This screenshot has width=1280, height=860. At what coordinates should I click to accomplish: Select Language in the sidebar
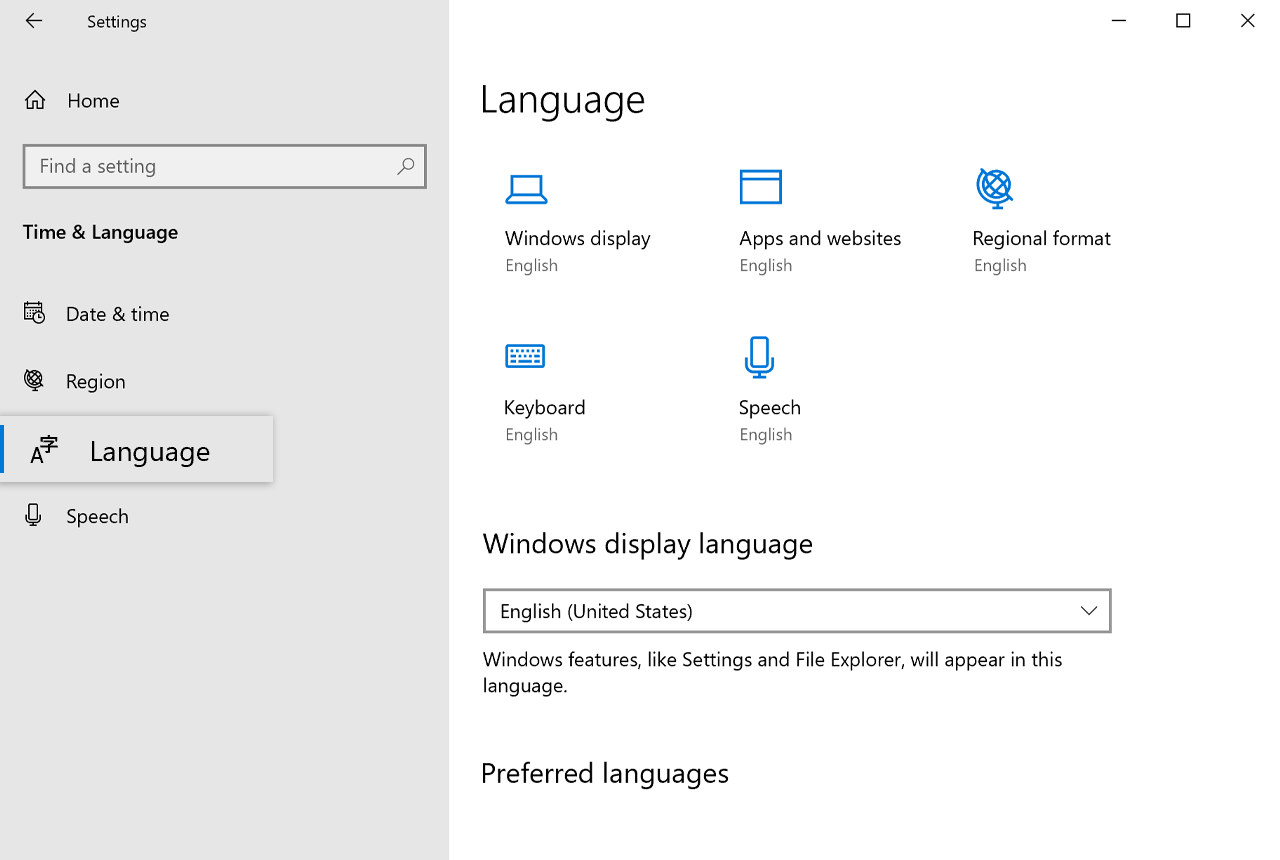[x=149, y=451]
